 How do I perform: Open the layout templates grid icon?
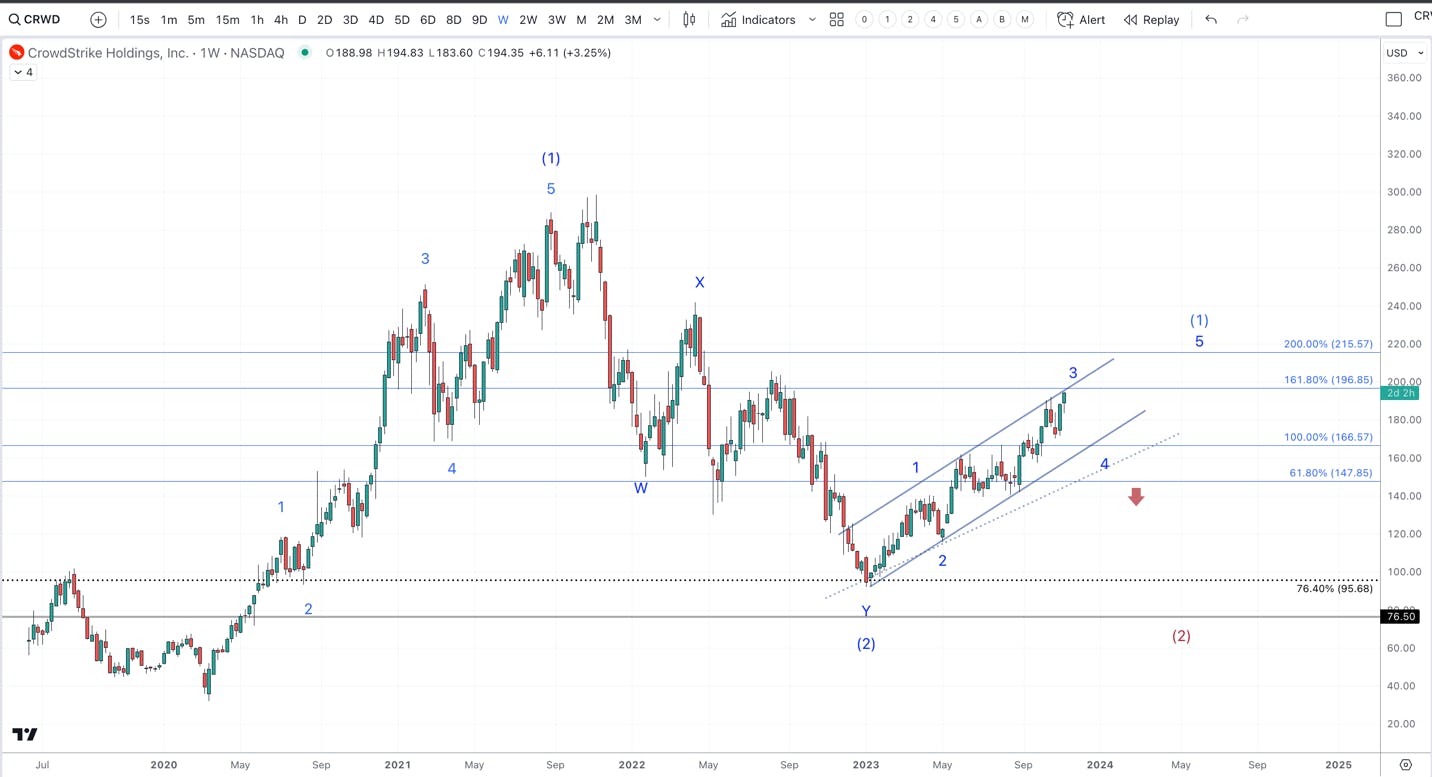point(837,19)
